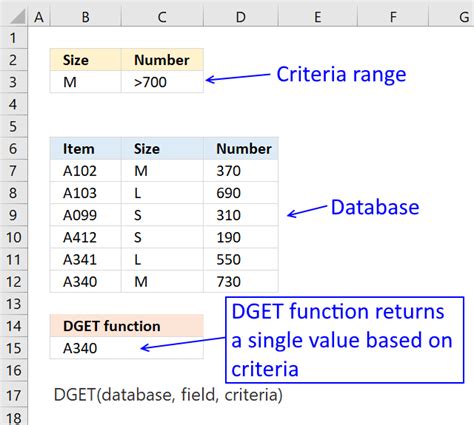Image resolution: width=474 pixels, height=425 pixels.
Task: Select column F header
Action: pos(393,17)
